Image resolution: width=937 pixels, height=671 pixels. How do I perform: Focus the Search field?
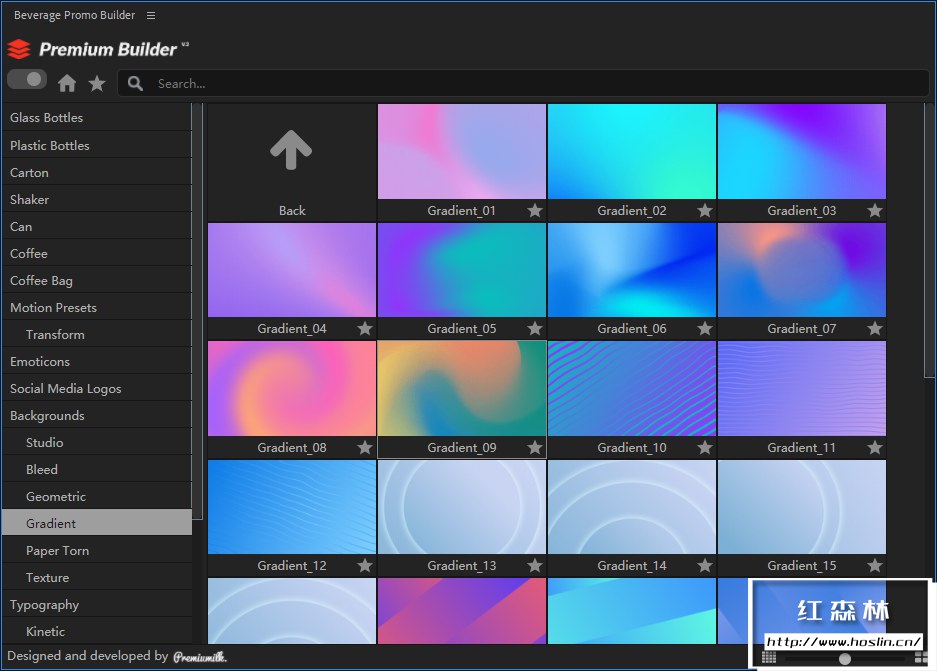click(x=523, y=83)
